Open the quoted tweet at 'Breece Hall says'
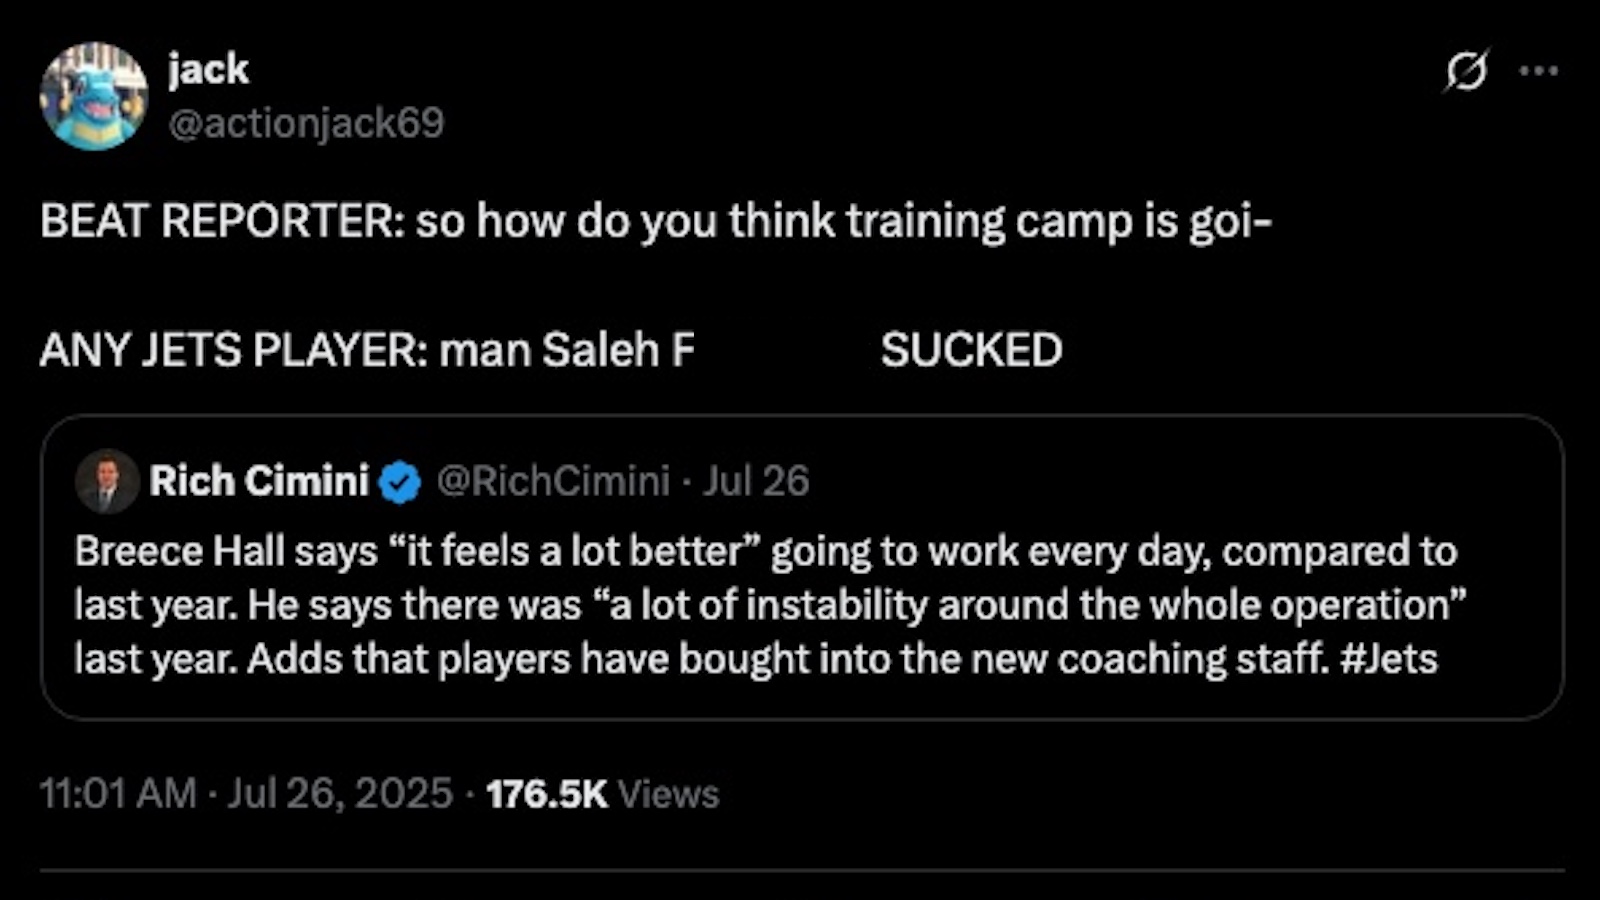 point(225,552)
